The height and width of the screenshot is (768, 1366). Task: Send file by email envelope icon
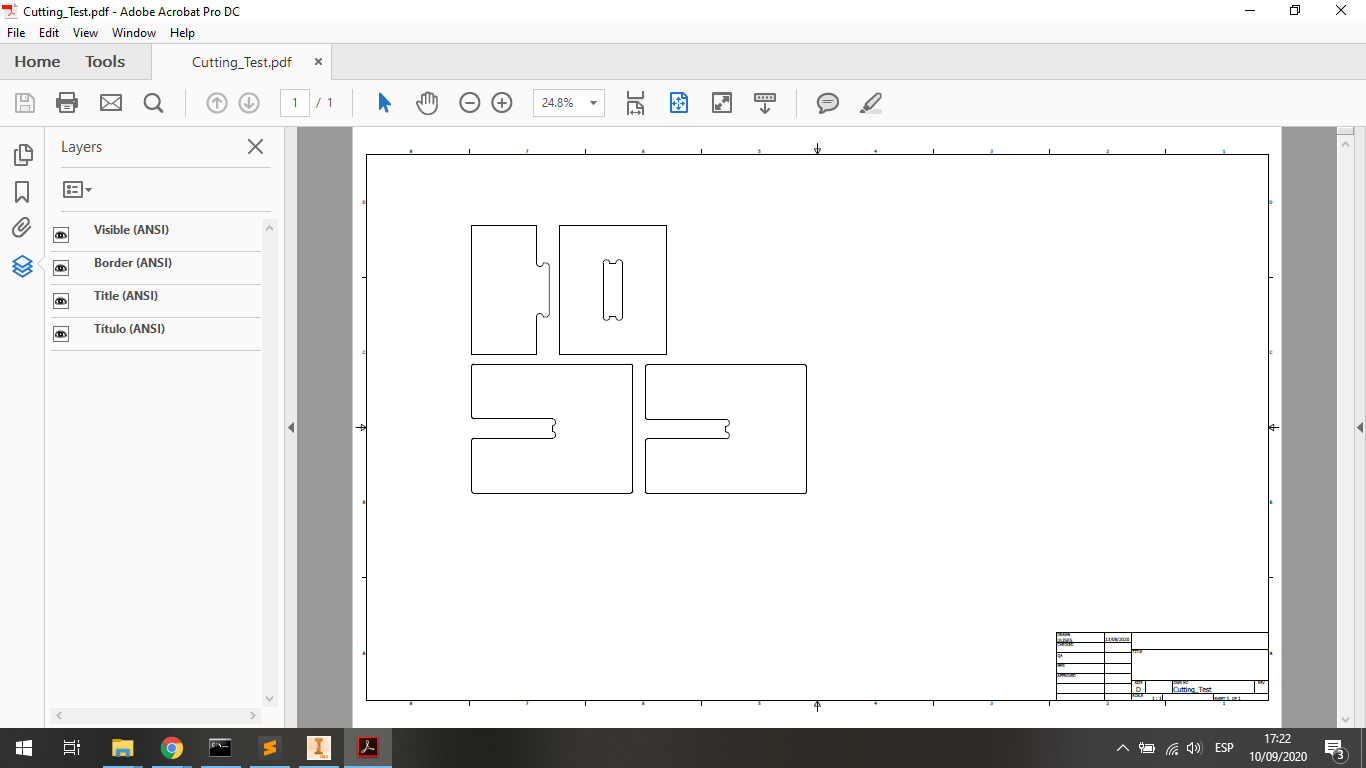(x=110, y=103)
